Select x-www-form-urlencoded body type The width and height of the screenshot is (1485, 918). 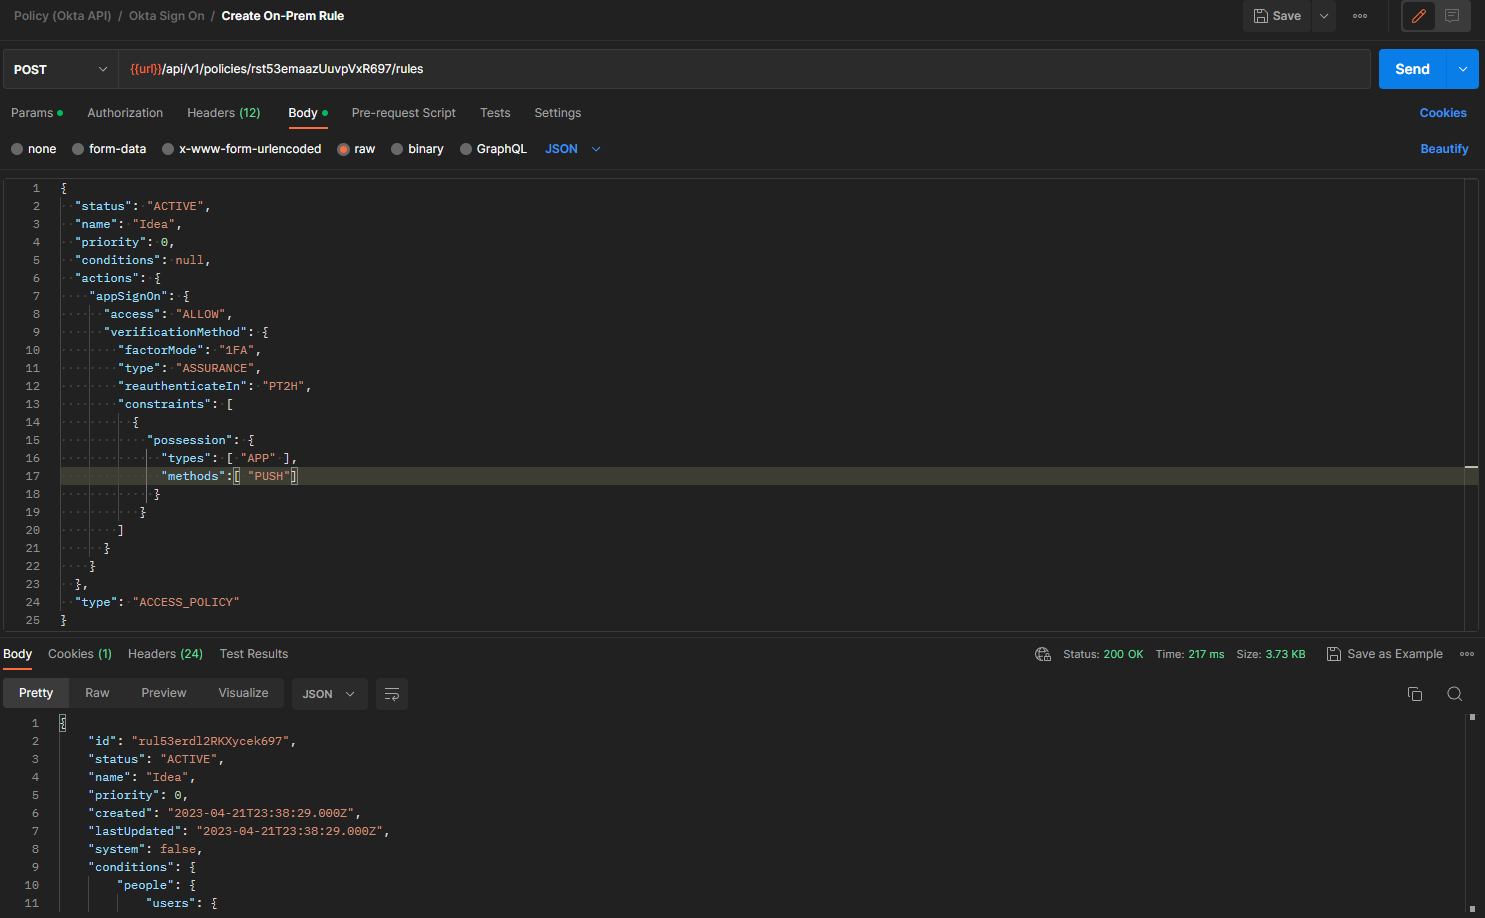(241, 149)
